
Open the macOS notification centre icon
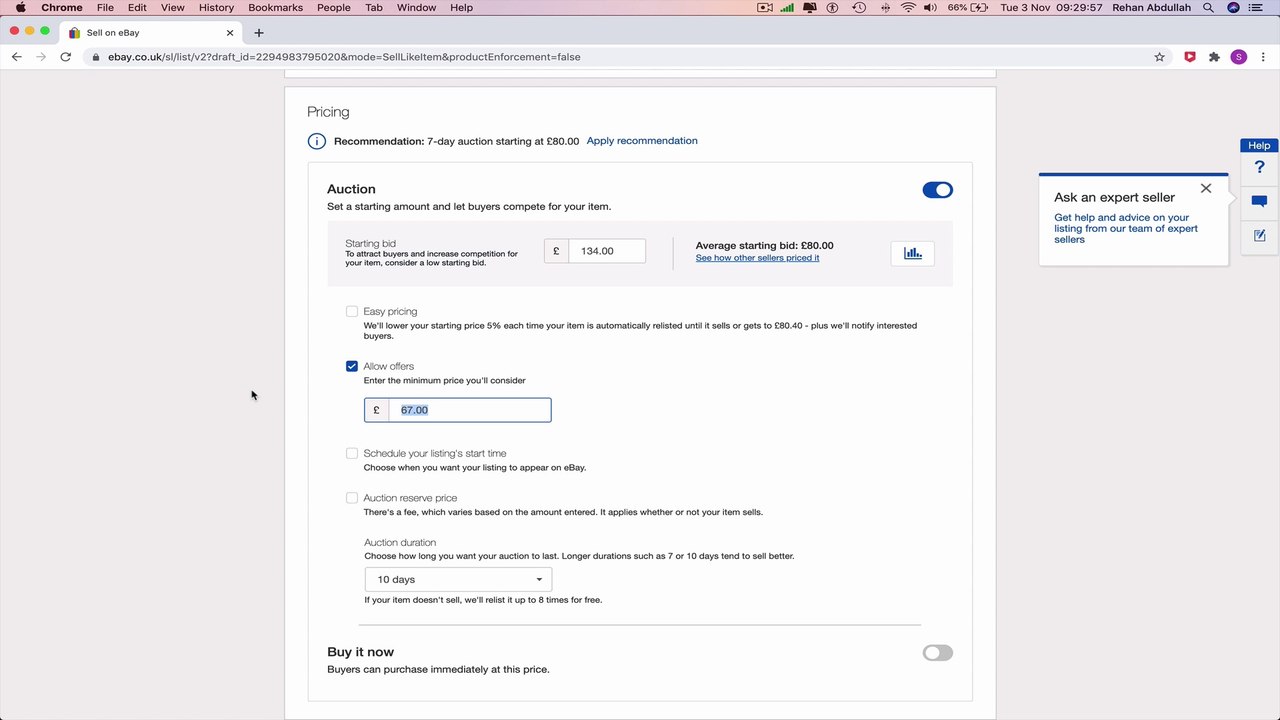click(1258, 7)
